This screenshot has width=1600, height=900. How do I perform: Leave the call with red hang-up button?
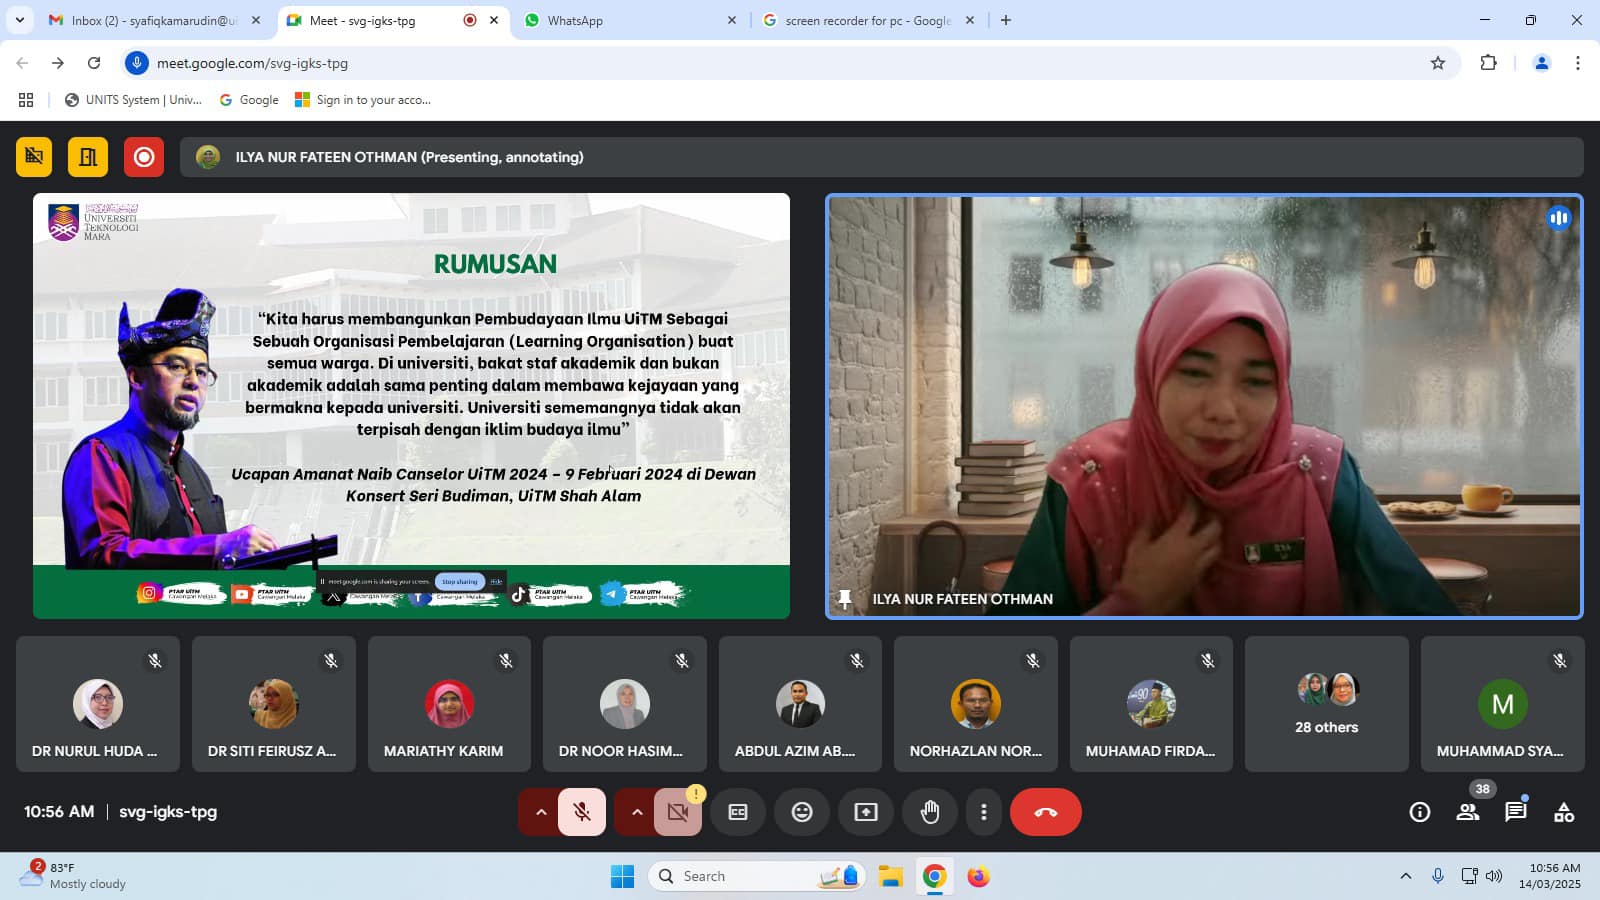[x=1046, y=812]
